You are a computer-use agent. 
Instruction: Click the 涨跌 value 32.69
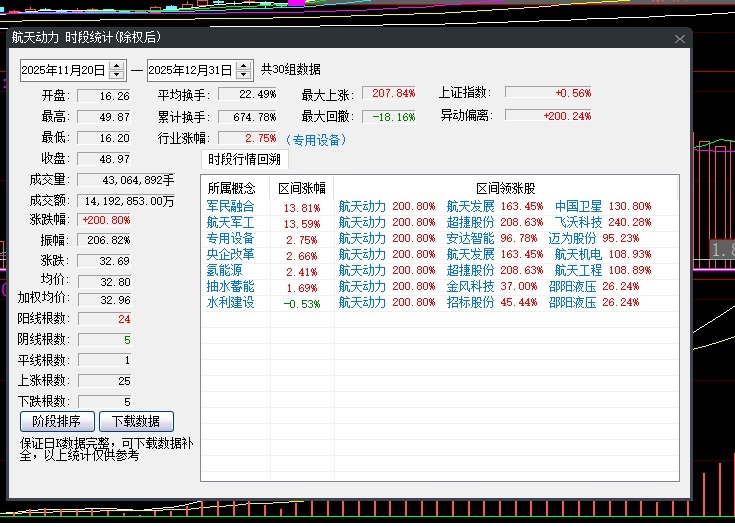click(105, 261)
